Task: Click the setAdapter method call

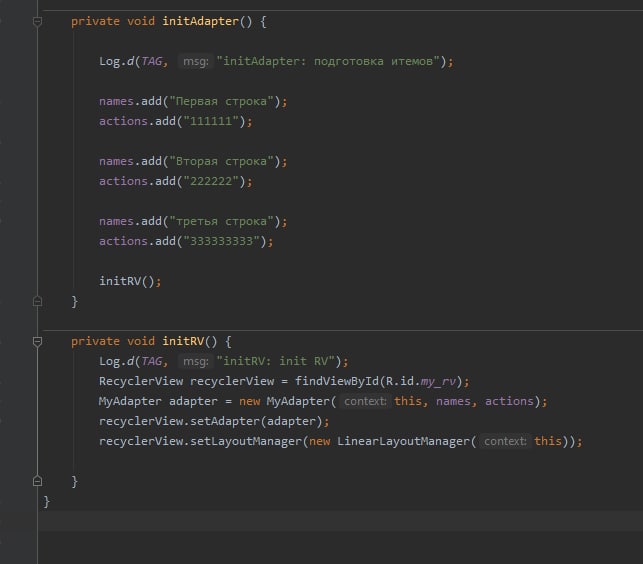Action: pyautogui.click(x=225, y=421)
